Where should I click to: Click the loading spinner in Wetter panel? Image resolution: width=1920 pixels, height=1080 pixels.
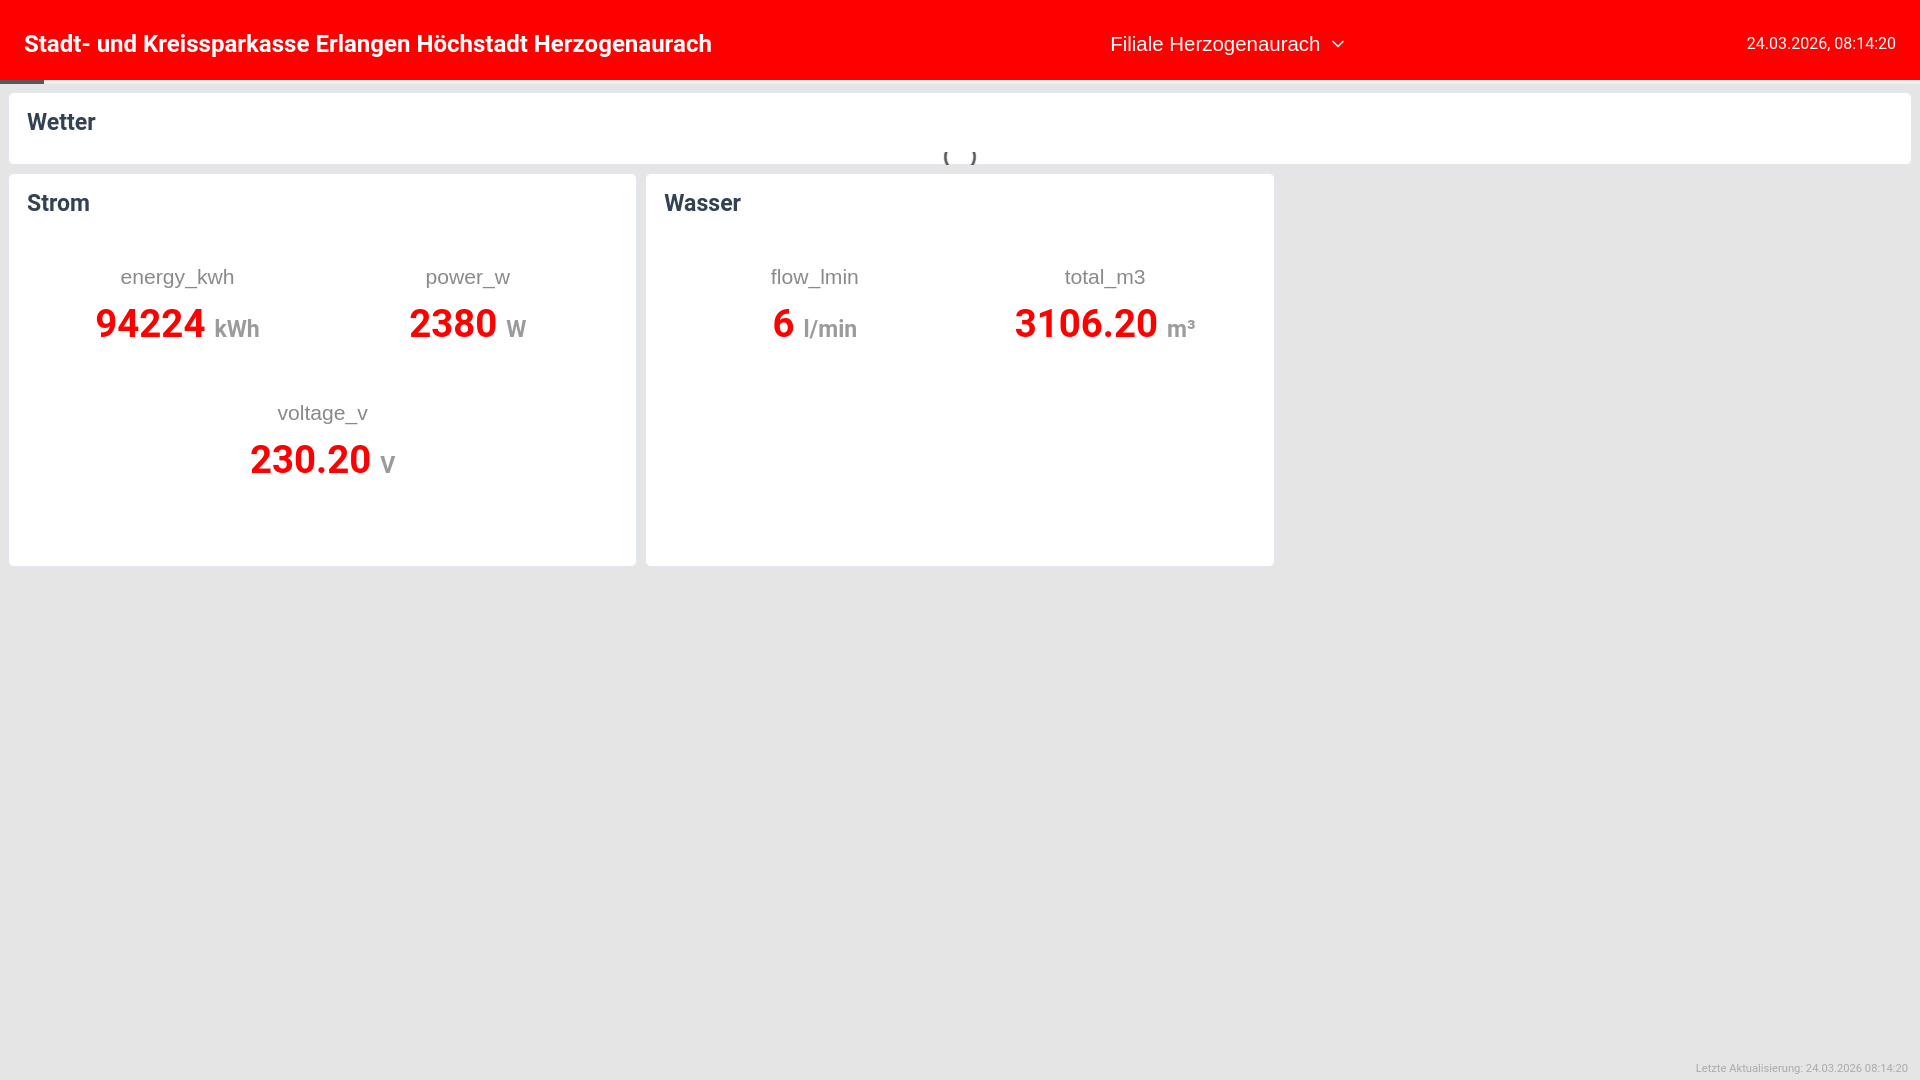pyautogui.click(x=960, y=156)
